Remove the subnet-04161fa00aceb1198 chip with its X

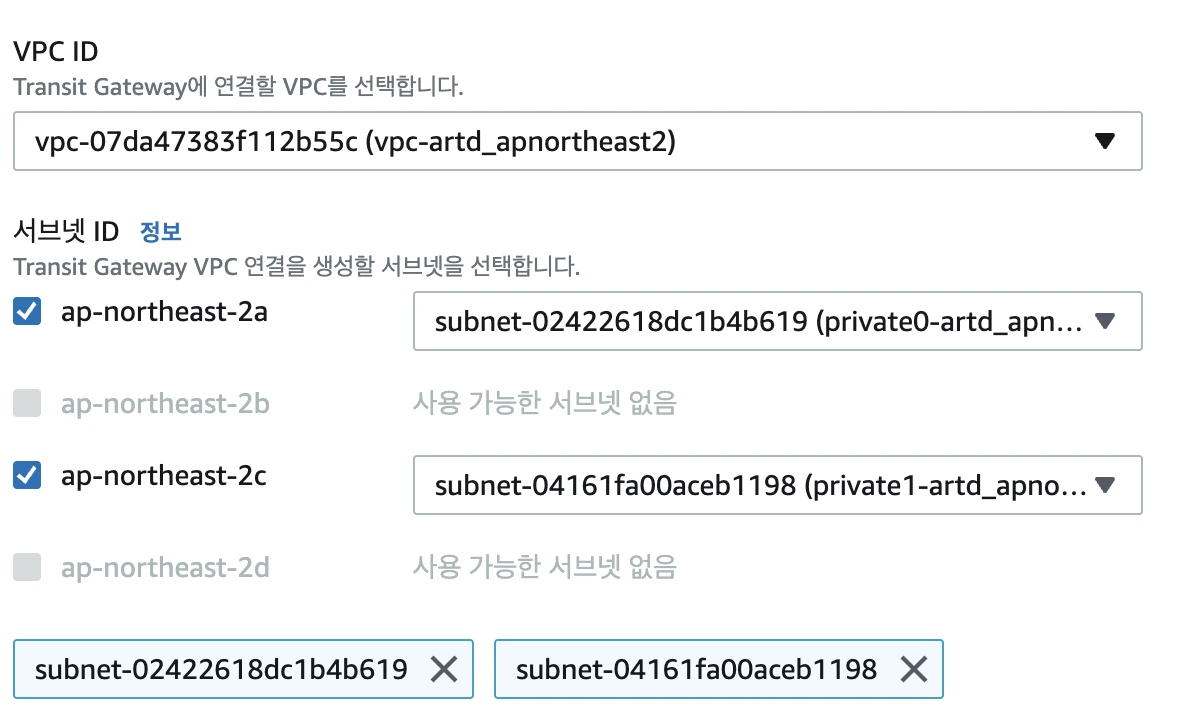tap(913, 669)
